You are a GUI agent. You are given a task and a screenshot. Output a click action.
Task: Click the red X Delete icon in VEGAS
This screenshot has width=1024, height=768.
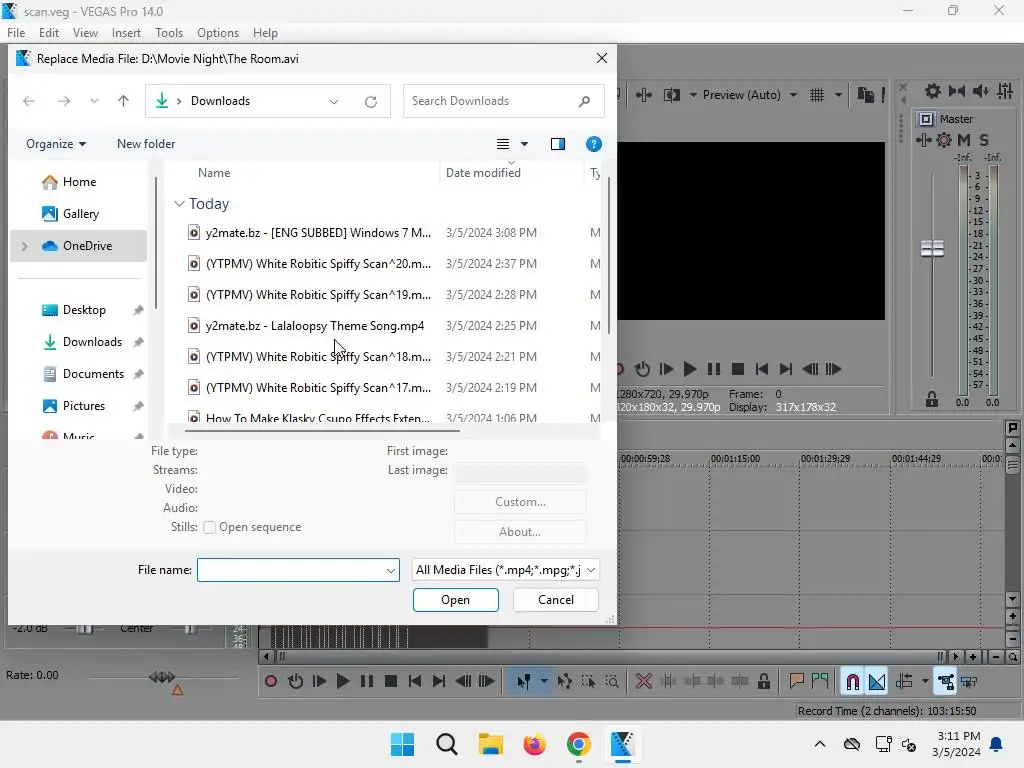[644, 682]
